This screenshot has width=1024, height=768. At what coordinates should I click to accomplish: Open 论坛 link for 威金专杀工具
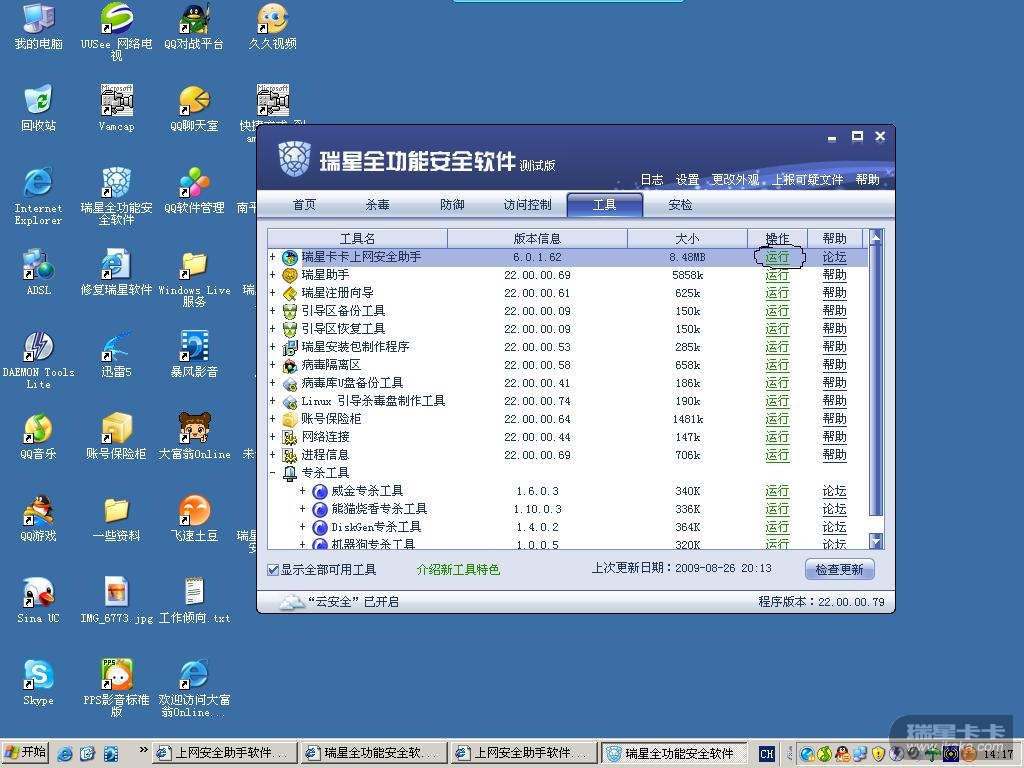click(x=835, y=491)
